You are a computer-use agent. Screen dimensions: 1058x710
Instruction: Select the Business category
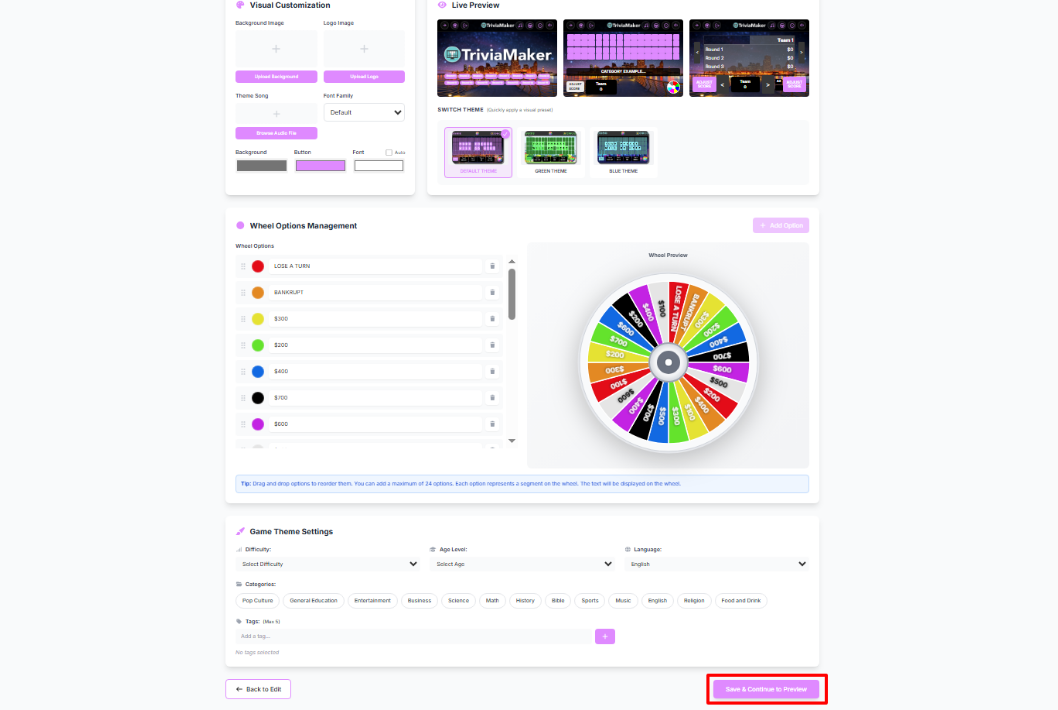(x=419, y=601)
